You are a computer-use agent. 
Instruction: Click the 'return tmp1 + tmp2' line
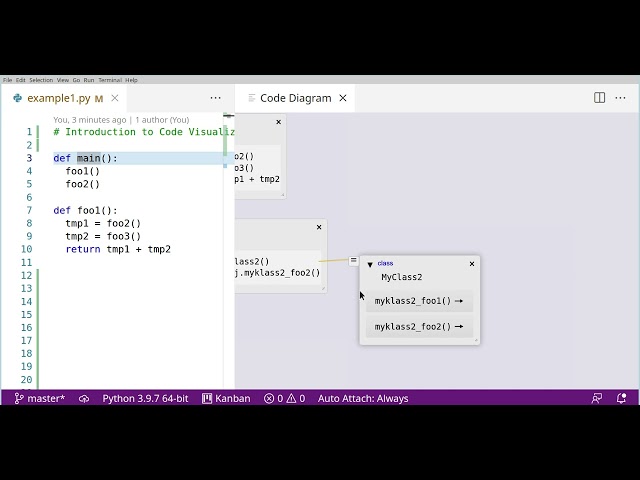click(118, 249)
